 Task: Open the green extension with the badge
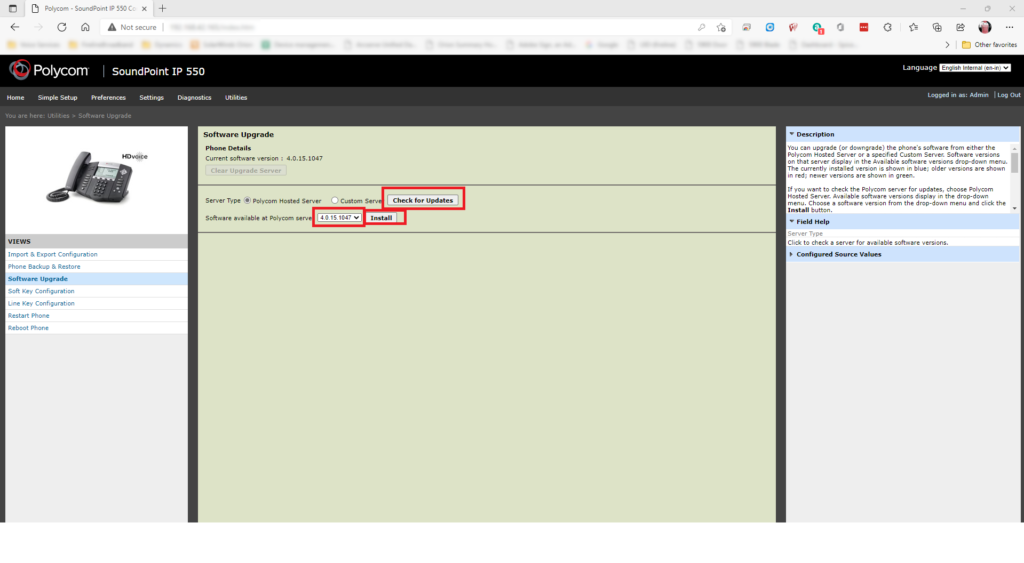(x=817, y=27)
